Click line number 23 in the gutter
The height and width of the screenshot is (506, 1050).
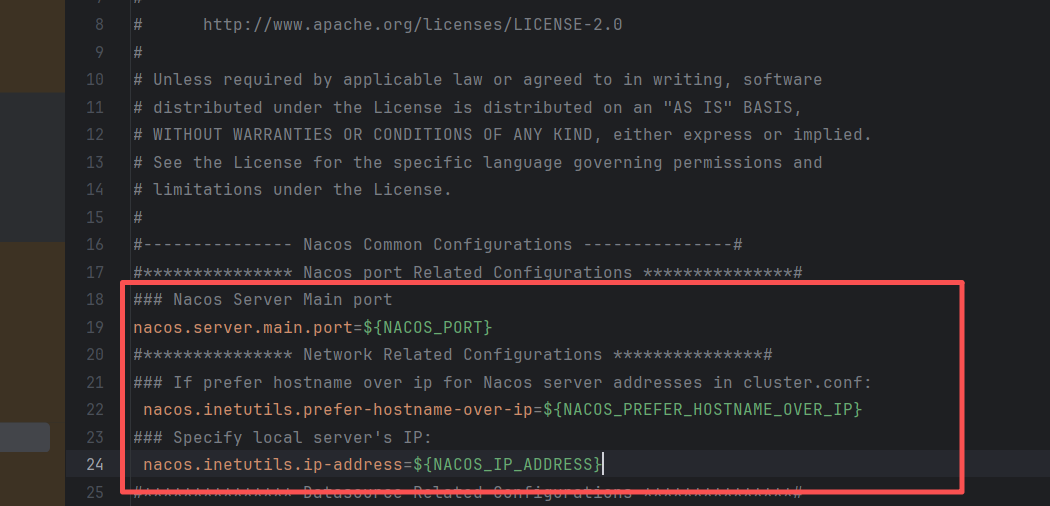(95, 436)
